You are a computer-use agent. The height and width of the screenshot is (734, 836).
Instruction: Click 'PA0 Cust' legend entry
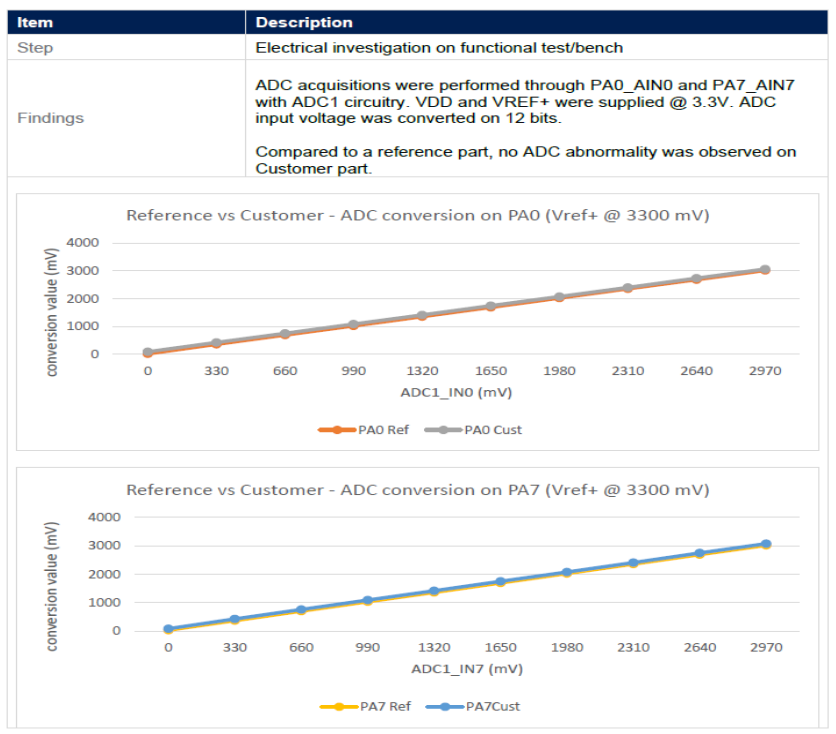[473, 430]
